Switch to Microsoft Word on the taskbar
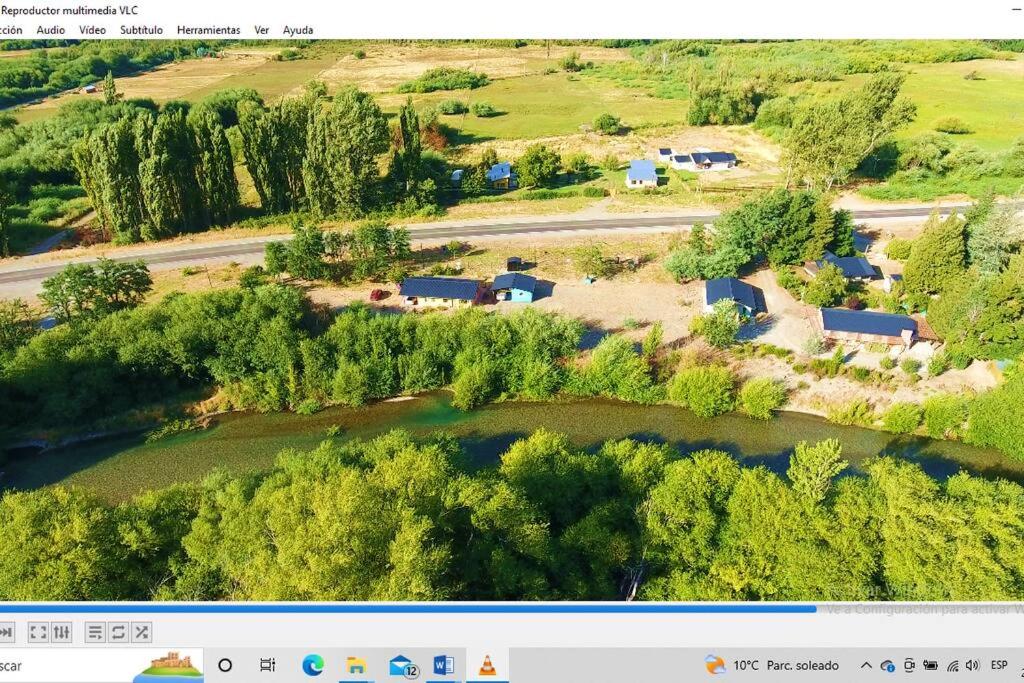This screenshot has height=683, width=1024. click(x=444, y=665)
